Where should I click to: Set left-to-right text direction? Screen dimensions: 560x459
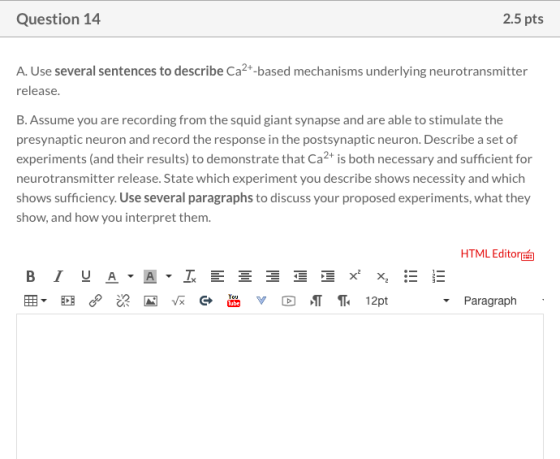pos(316,301)
